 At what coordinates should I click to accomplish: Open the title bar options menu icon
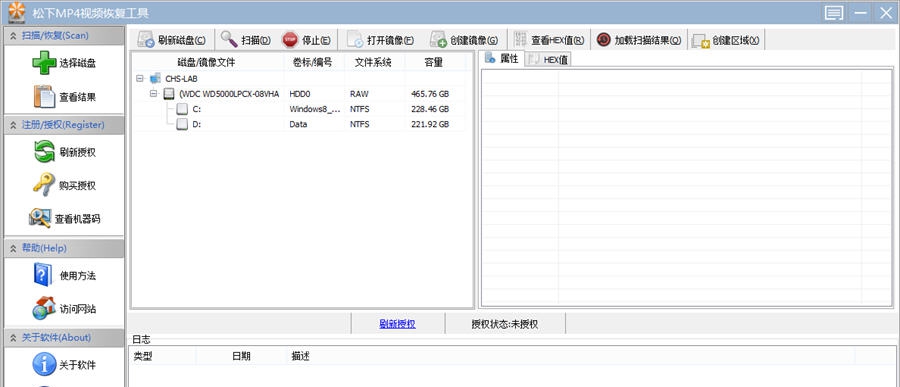pos(834,13)
